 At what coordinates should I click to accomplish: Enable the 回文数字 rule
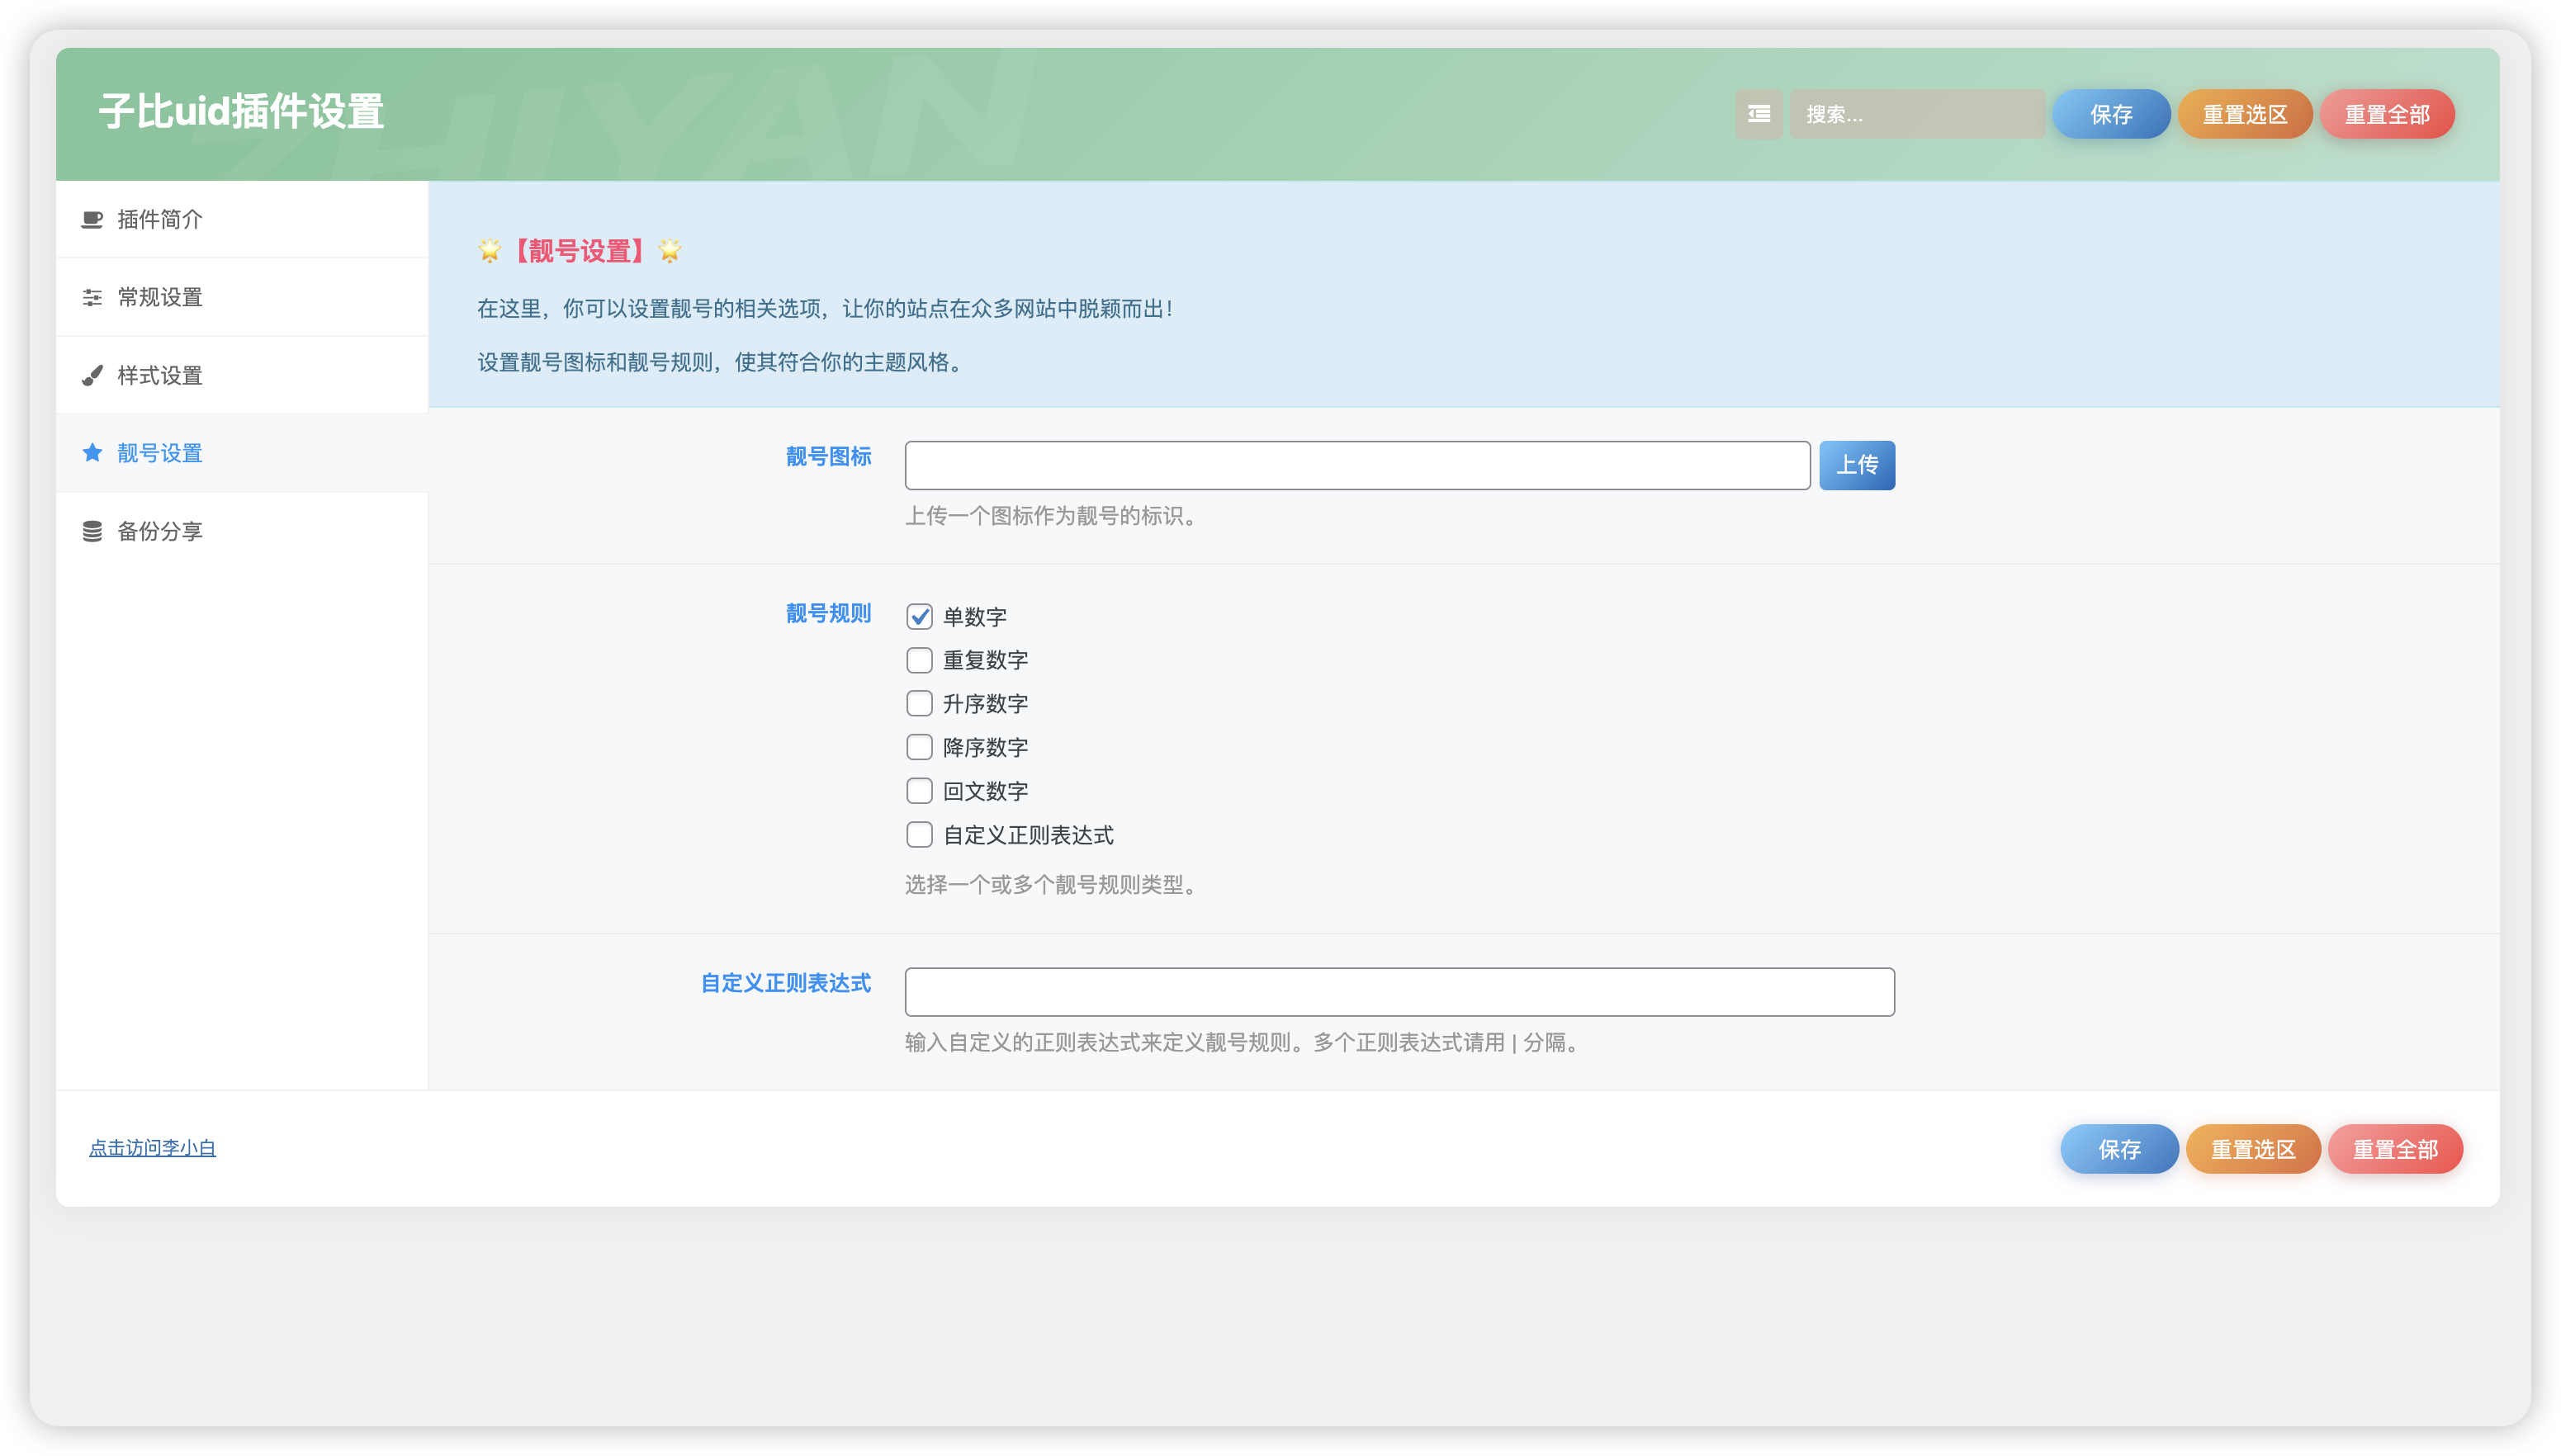[919, 790]
